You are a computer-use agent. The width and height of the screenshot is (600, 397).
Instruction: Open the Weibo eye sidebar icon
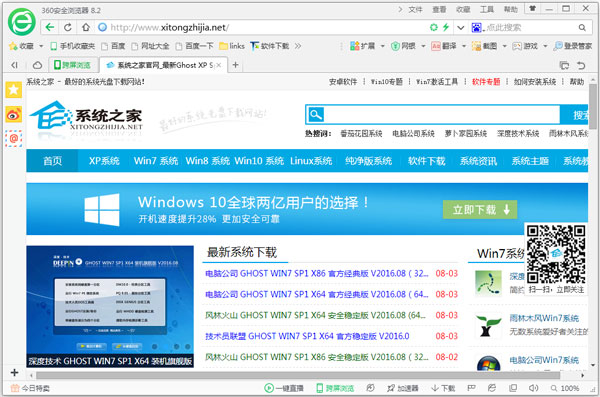click(x=13, y=114)
